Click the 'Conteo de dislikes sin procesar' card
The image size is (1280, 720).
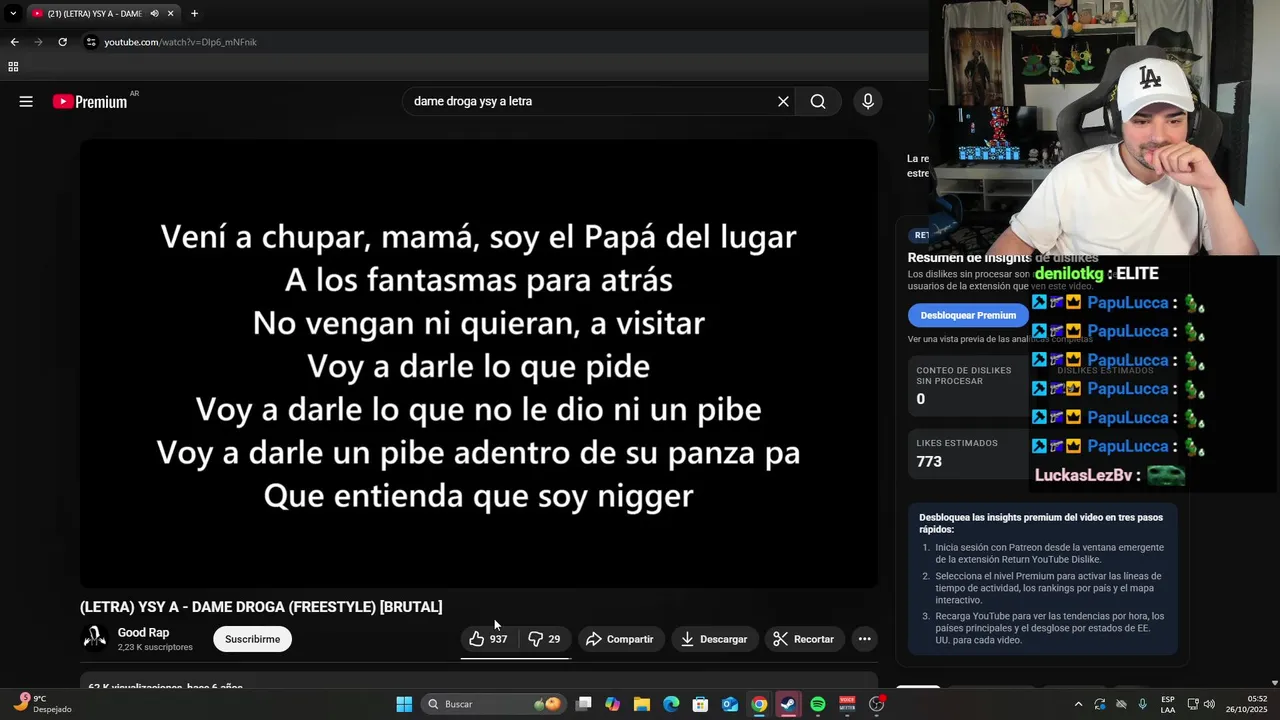click(x=968, y=385)
